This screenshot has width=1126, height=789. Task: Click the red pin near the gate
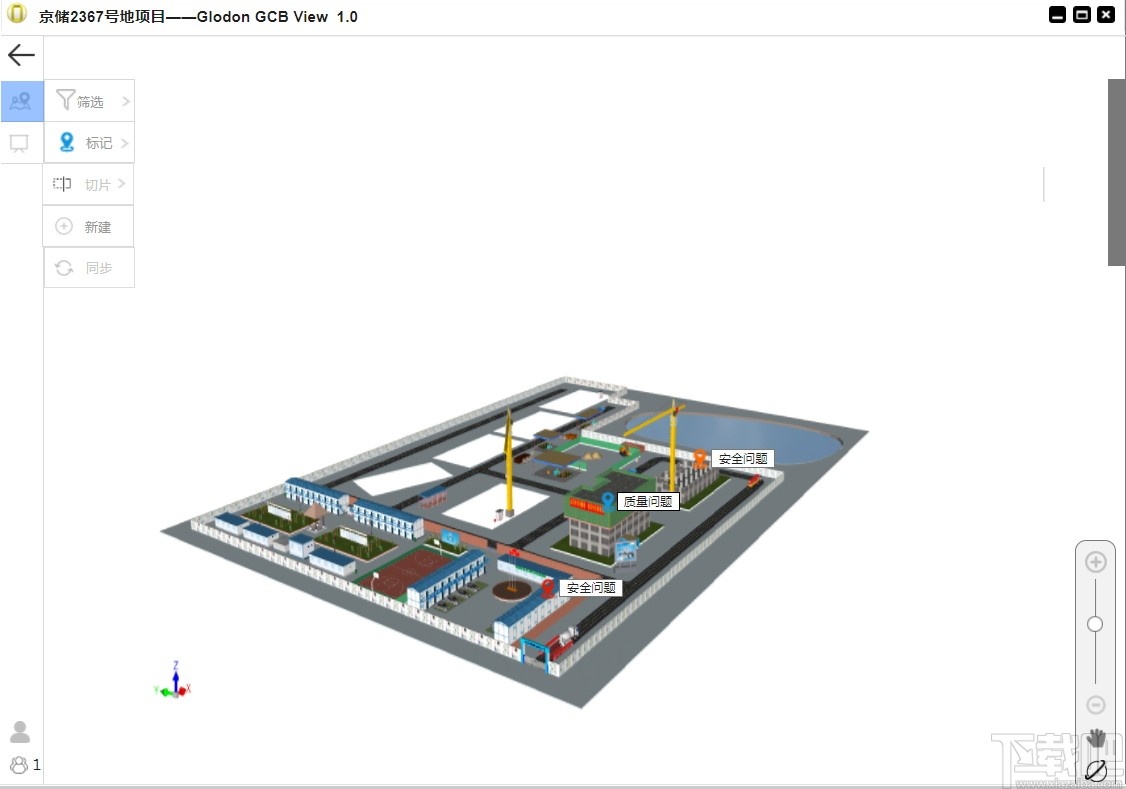click(548, 588)
